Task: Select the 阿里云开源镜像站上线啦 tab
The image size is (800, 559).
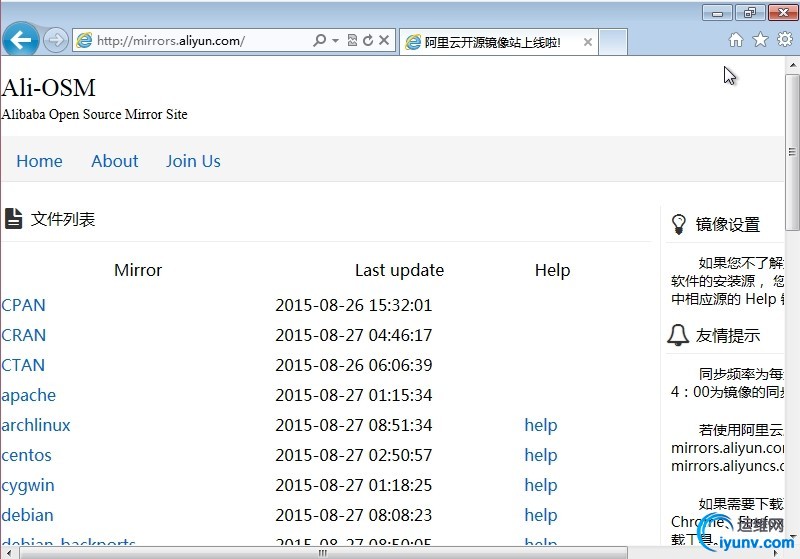Action: coord(498,42)
